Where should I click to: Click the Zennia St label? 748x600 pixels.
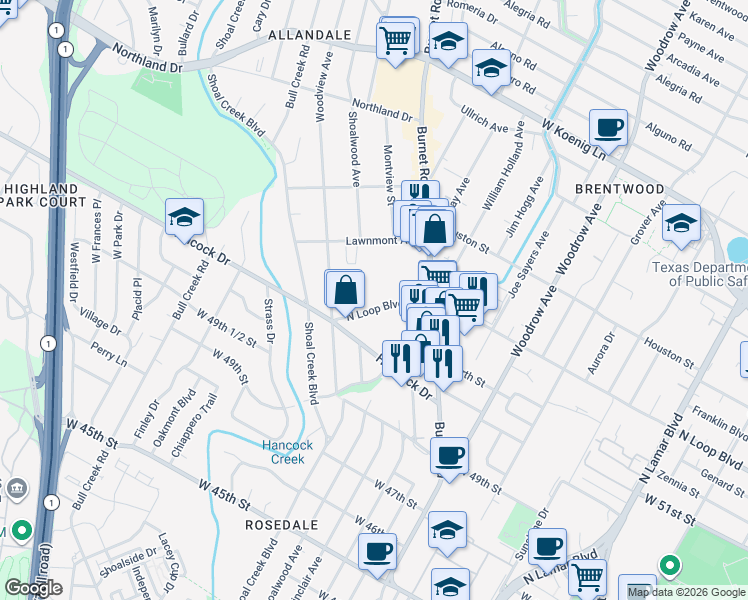(x=678, y=484)
